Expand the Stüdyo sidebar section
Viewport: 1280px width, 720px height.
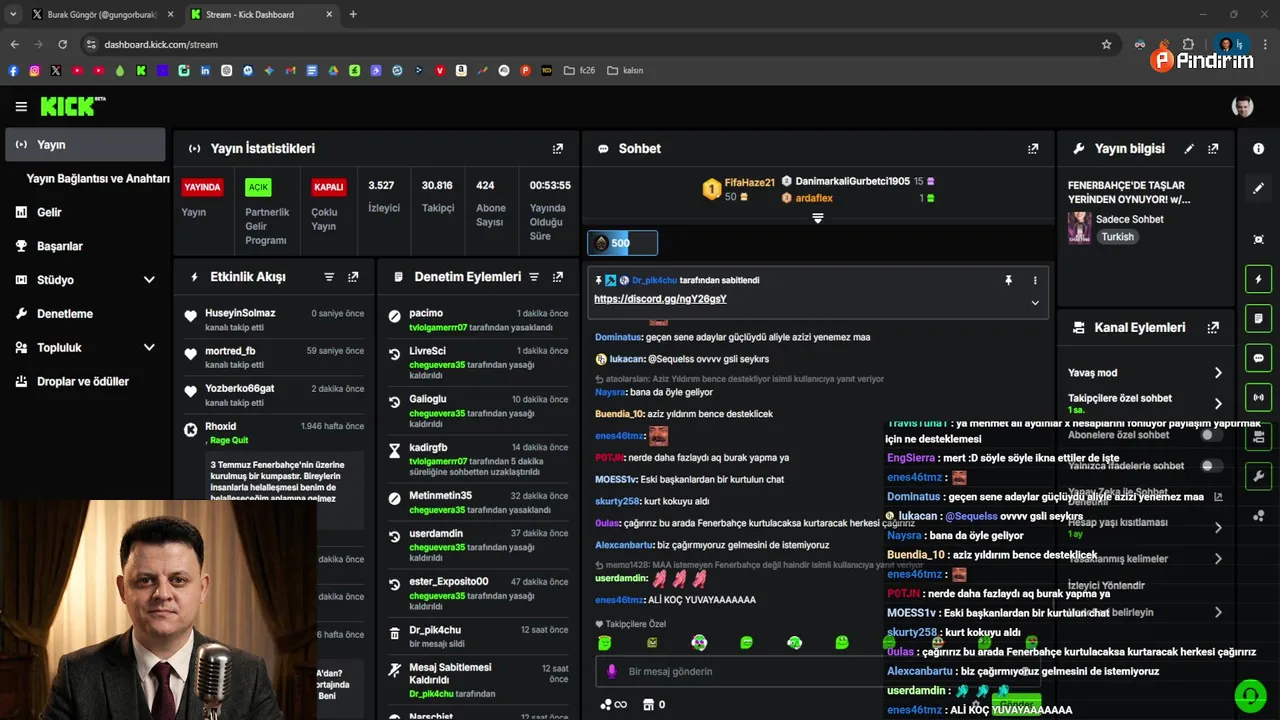pyautogui.click(x=149, y=280)
